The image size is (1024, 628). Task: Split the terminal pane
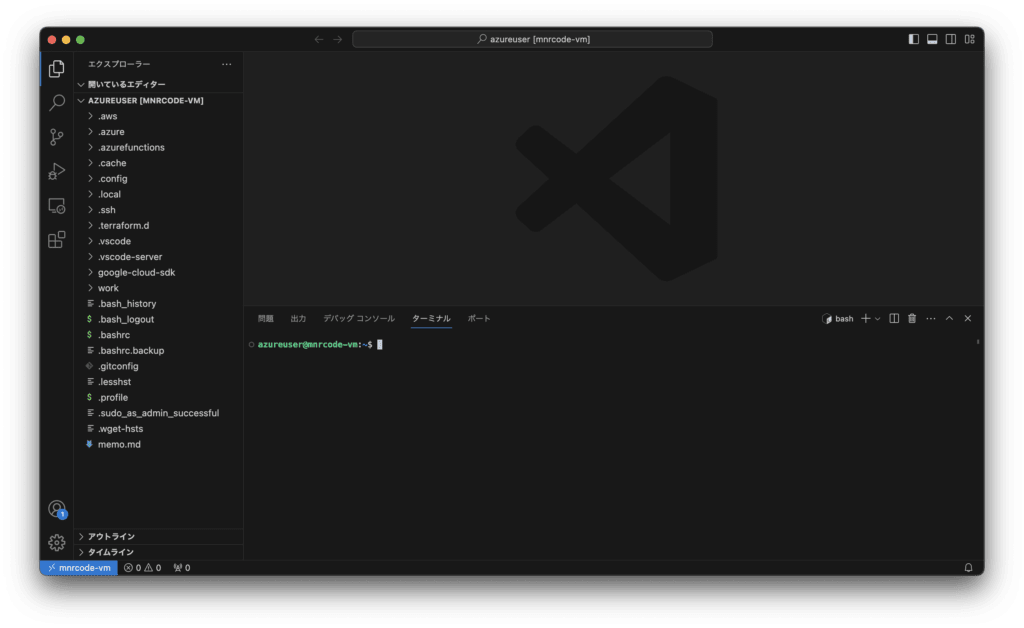click(x=894, y=319)
